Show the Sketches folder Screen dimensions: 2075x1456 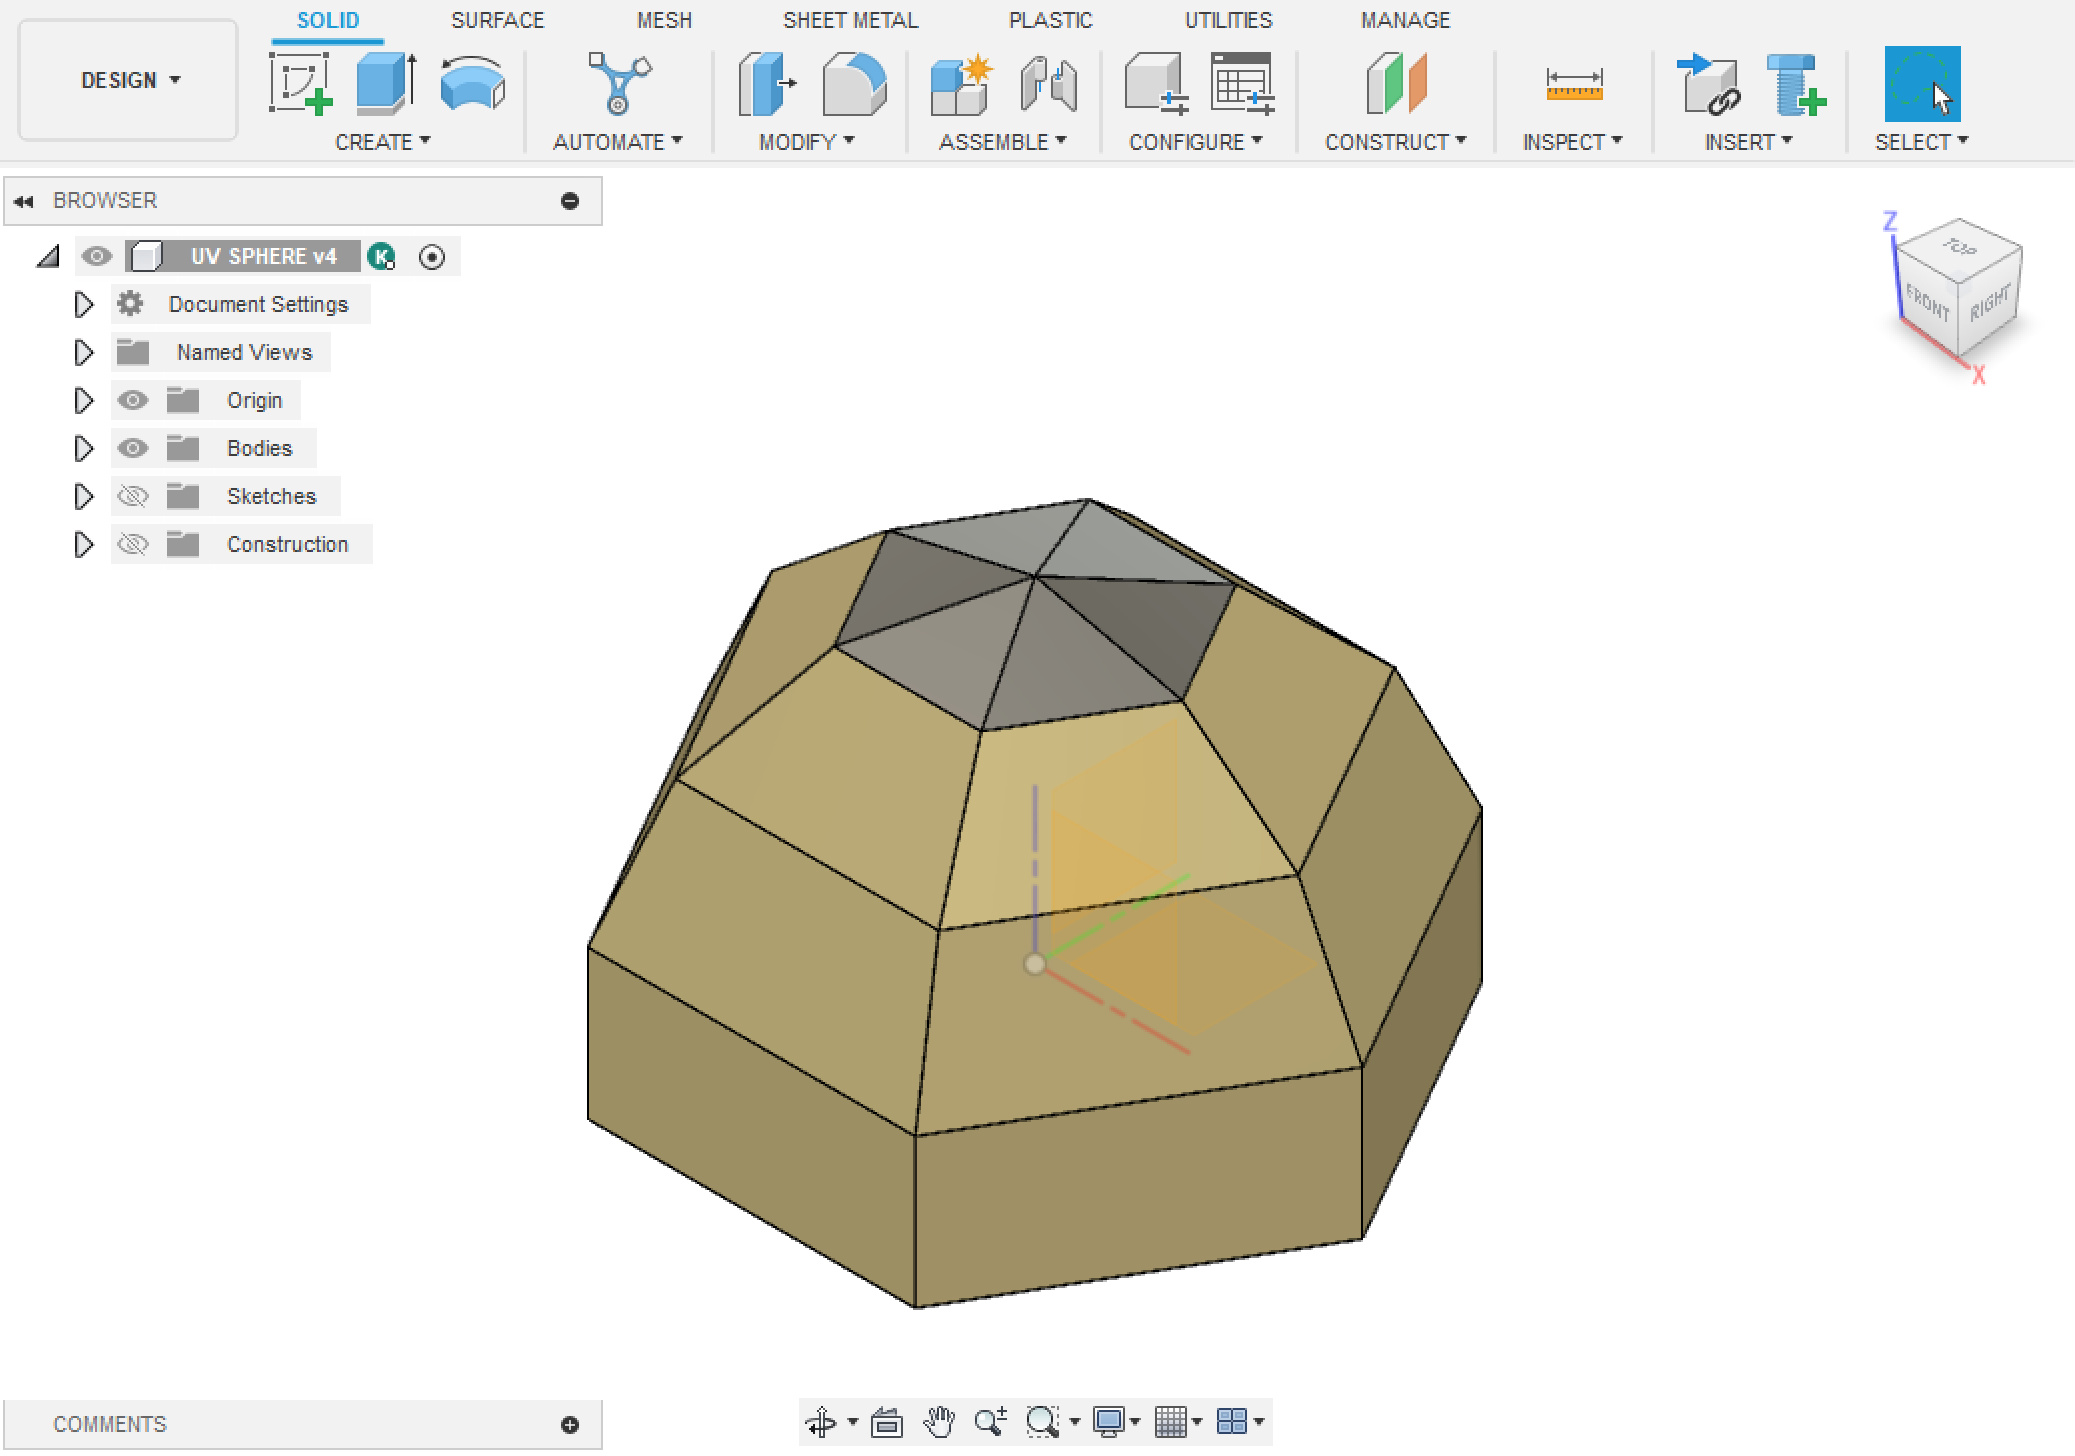[x=132, y=496]
